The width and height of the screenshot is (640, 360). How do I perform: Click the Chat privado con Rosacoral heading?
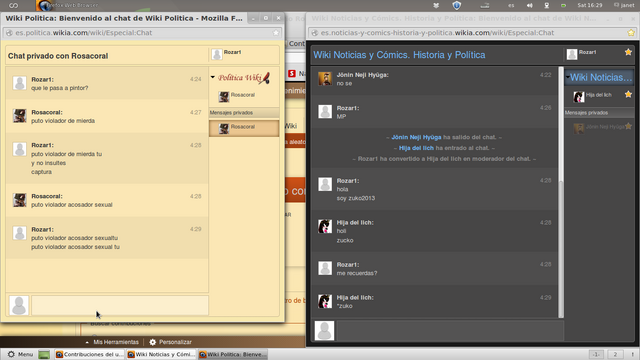point(58,56)
